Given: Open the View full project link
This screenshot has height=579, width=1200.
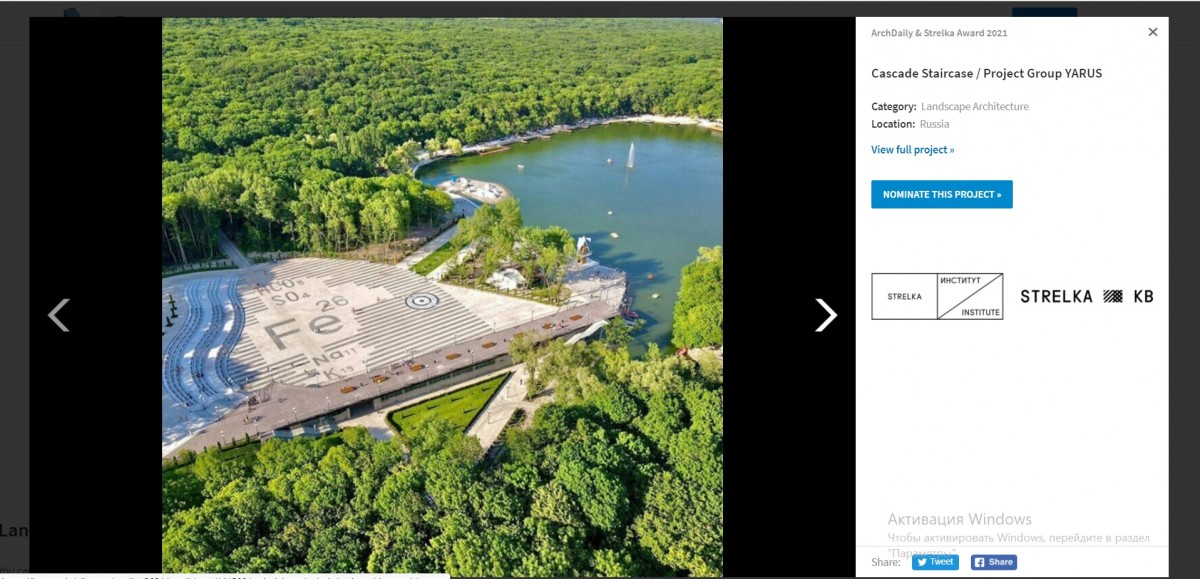Looking at the screenshot, I should (913, 150).
